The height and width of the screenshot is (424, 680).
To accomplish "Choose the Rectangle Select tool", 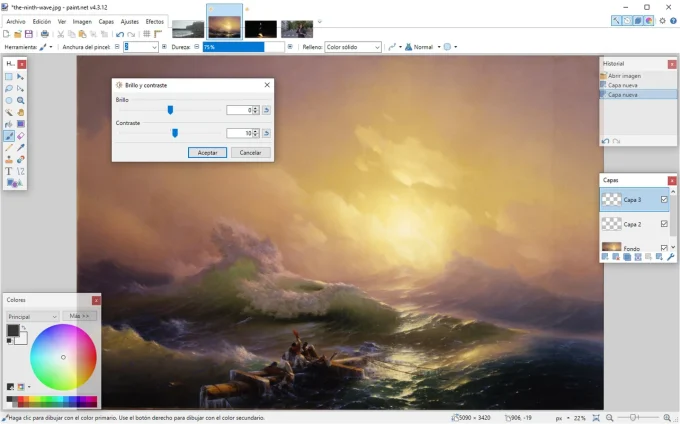I will pos(9,77).
